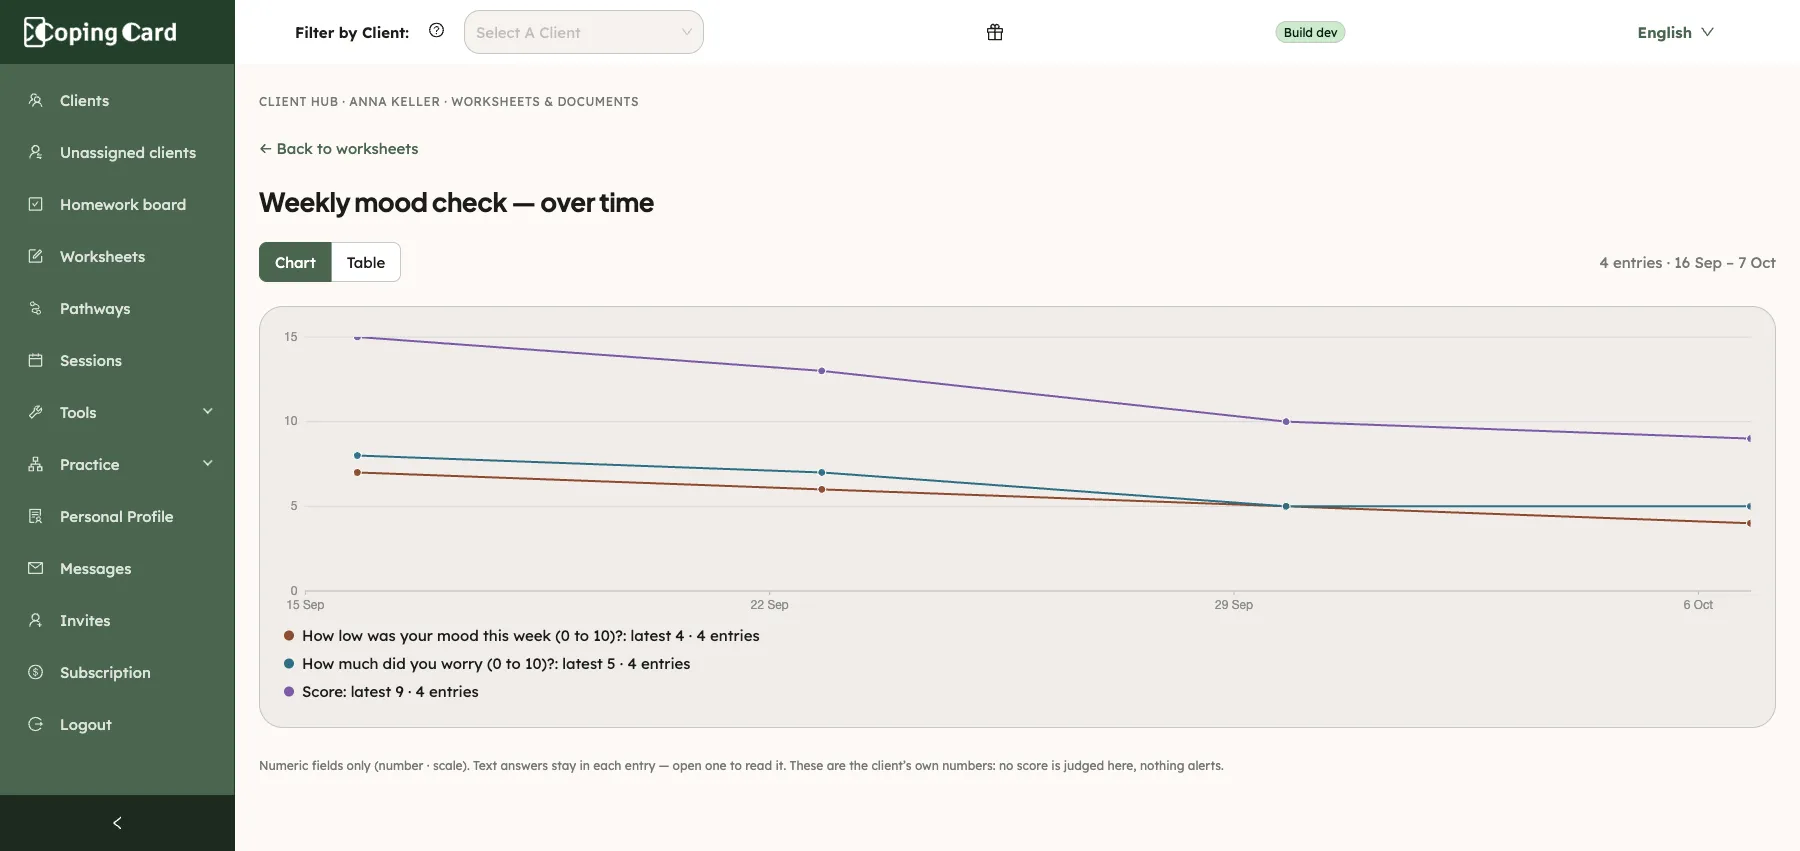This screenshot has height=851, width=1800.
Task: Click the Invites person icon
Action: (36, 620)
